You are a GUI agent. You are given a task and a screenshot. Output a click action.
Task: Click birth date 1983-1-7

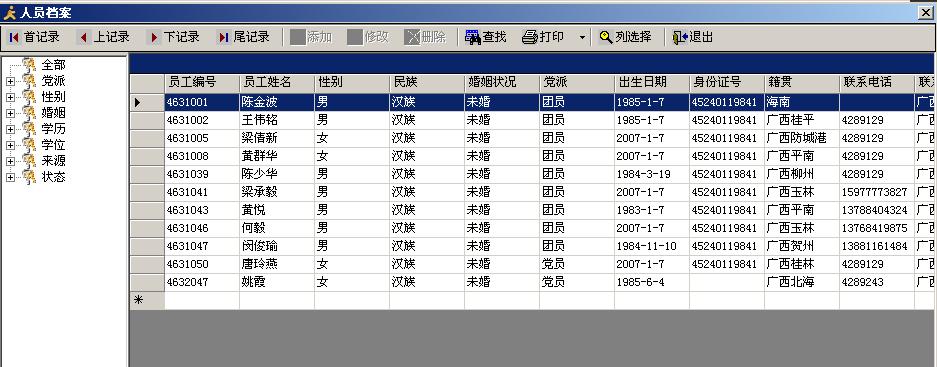652,210
